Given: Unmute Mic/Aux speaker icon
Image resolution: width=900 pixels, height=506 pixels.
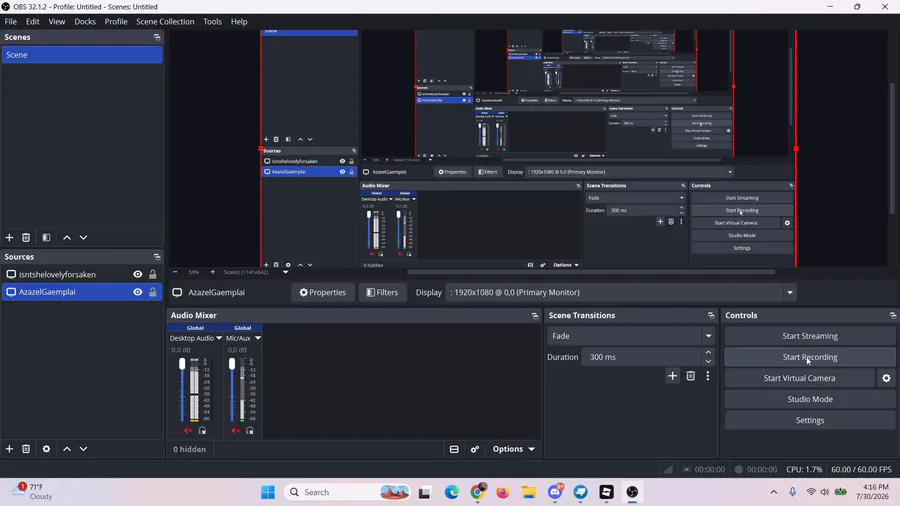Looking at the screenshot, I should [235, 430].
